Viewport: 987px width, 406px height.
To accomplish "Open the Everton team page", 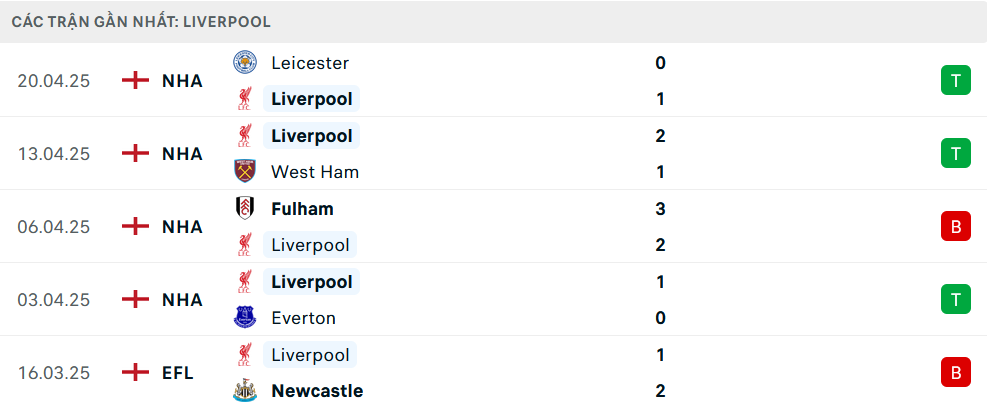I will click(303, 318).
